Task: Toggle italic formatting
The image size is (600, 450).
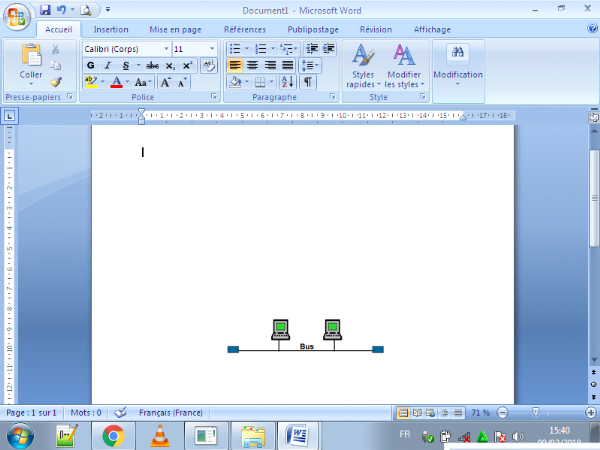Action: 108,65
